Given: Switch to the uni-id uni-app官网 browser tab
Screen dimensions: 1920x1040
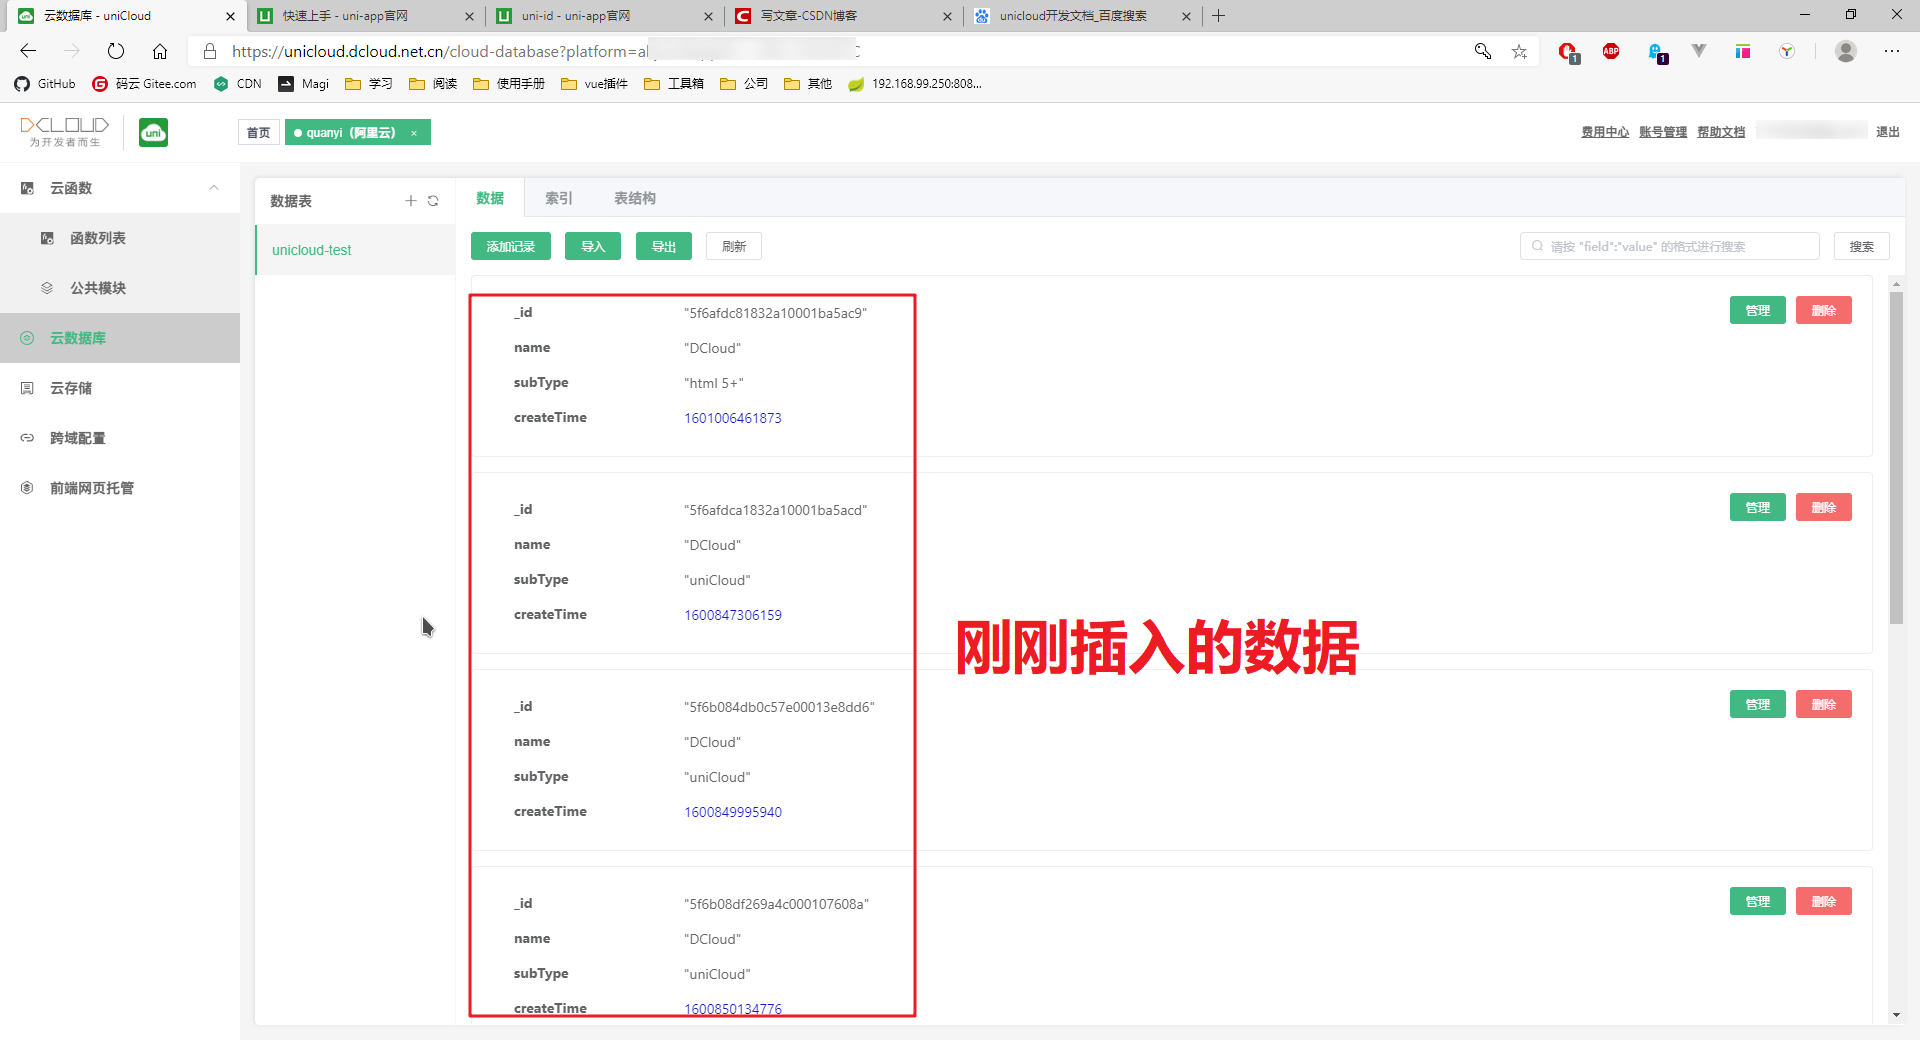Looking at the screenshot, I should [605, 16].
